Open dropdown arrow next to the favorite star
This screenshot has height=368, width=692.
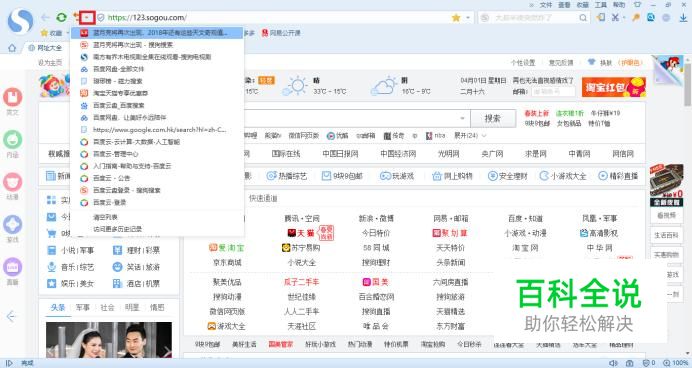point(468,18)
